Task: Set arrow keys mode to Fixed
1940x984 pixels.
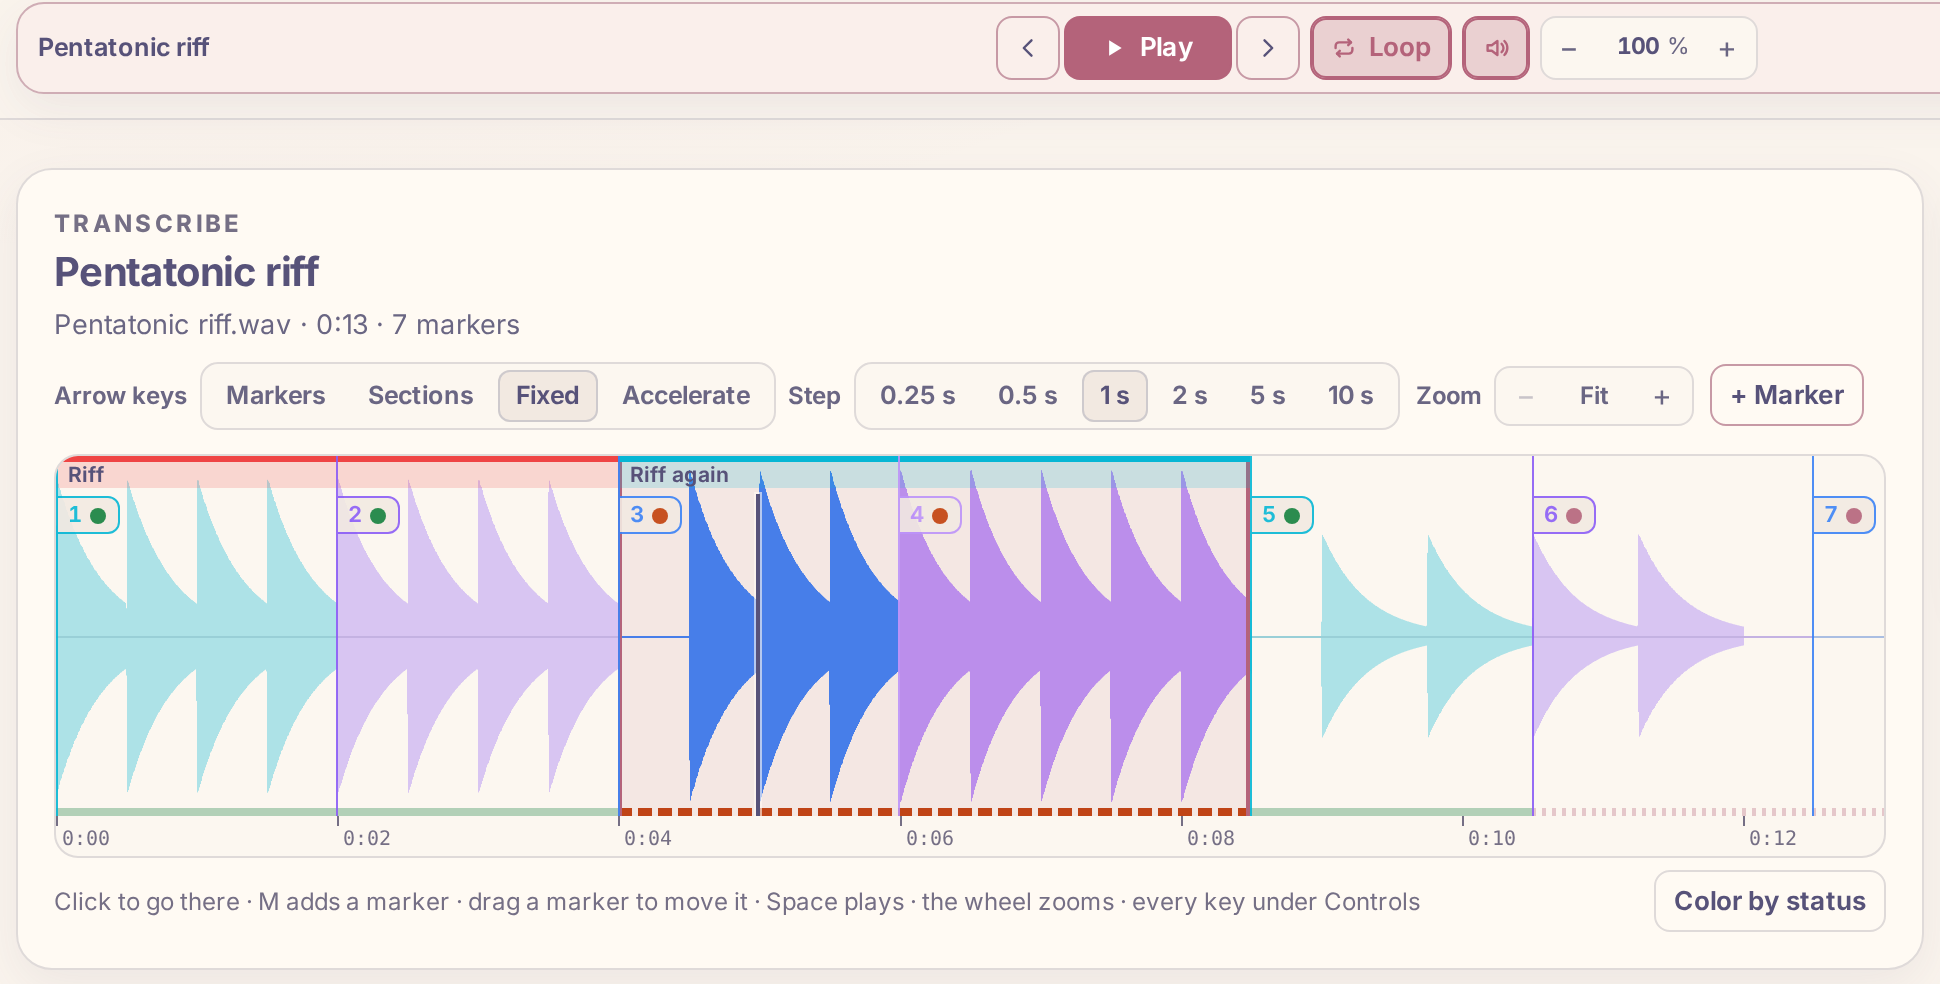Action: click(x=547, y=396)
